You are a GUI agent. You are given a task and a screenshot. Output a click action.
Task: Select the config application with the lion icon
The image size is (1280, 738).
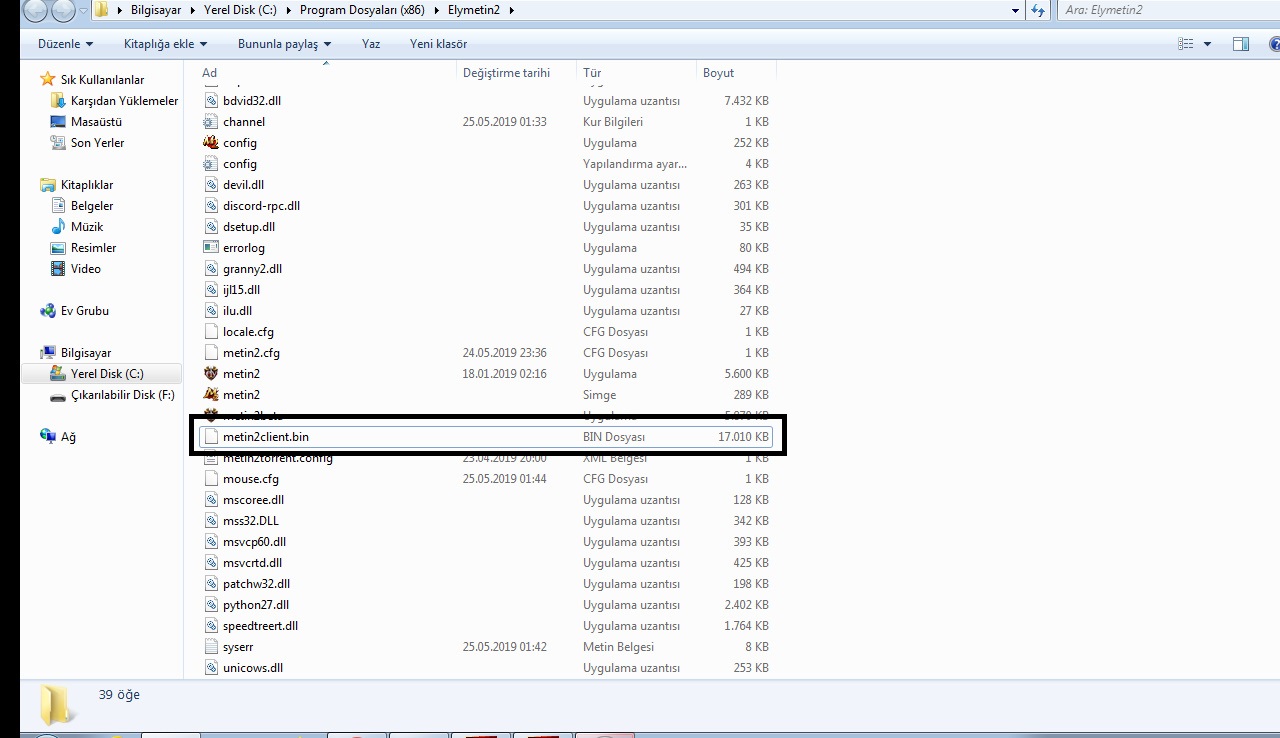pyautogui.click(x=240, y=143)
